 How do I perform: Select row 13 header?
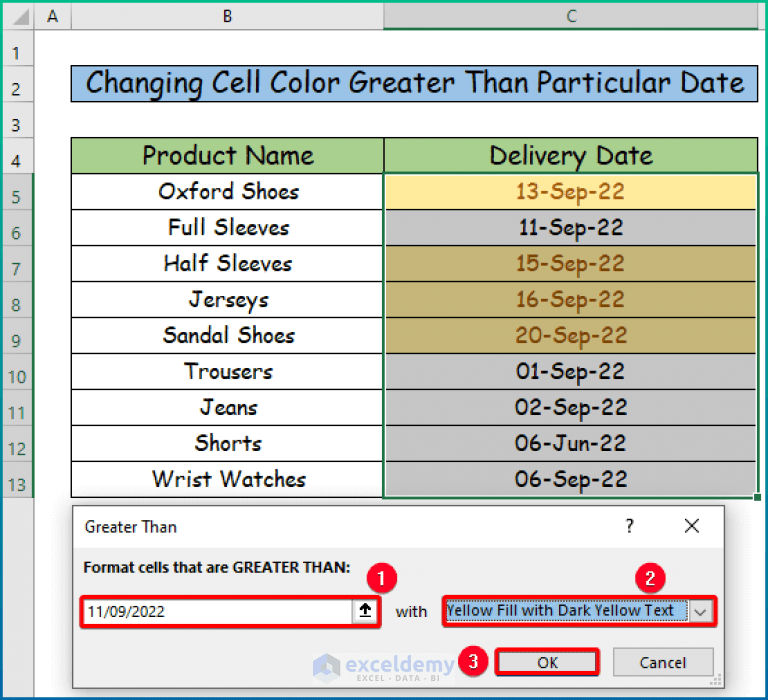coord(18,480)
